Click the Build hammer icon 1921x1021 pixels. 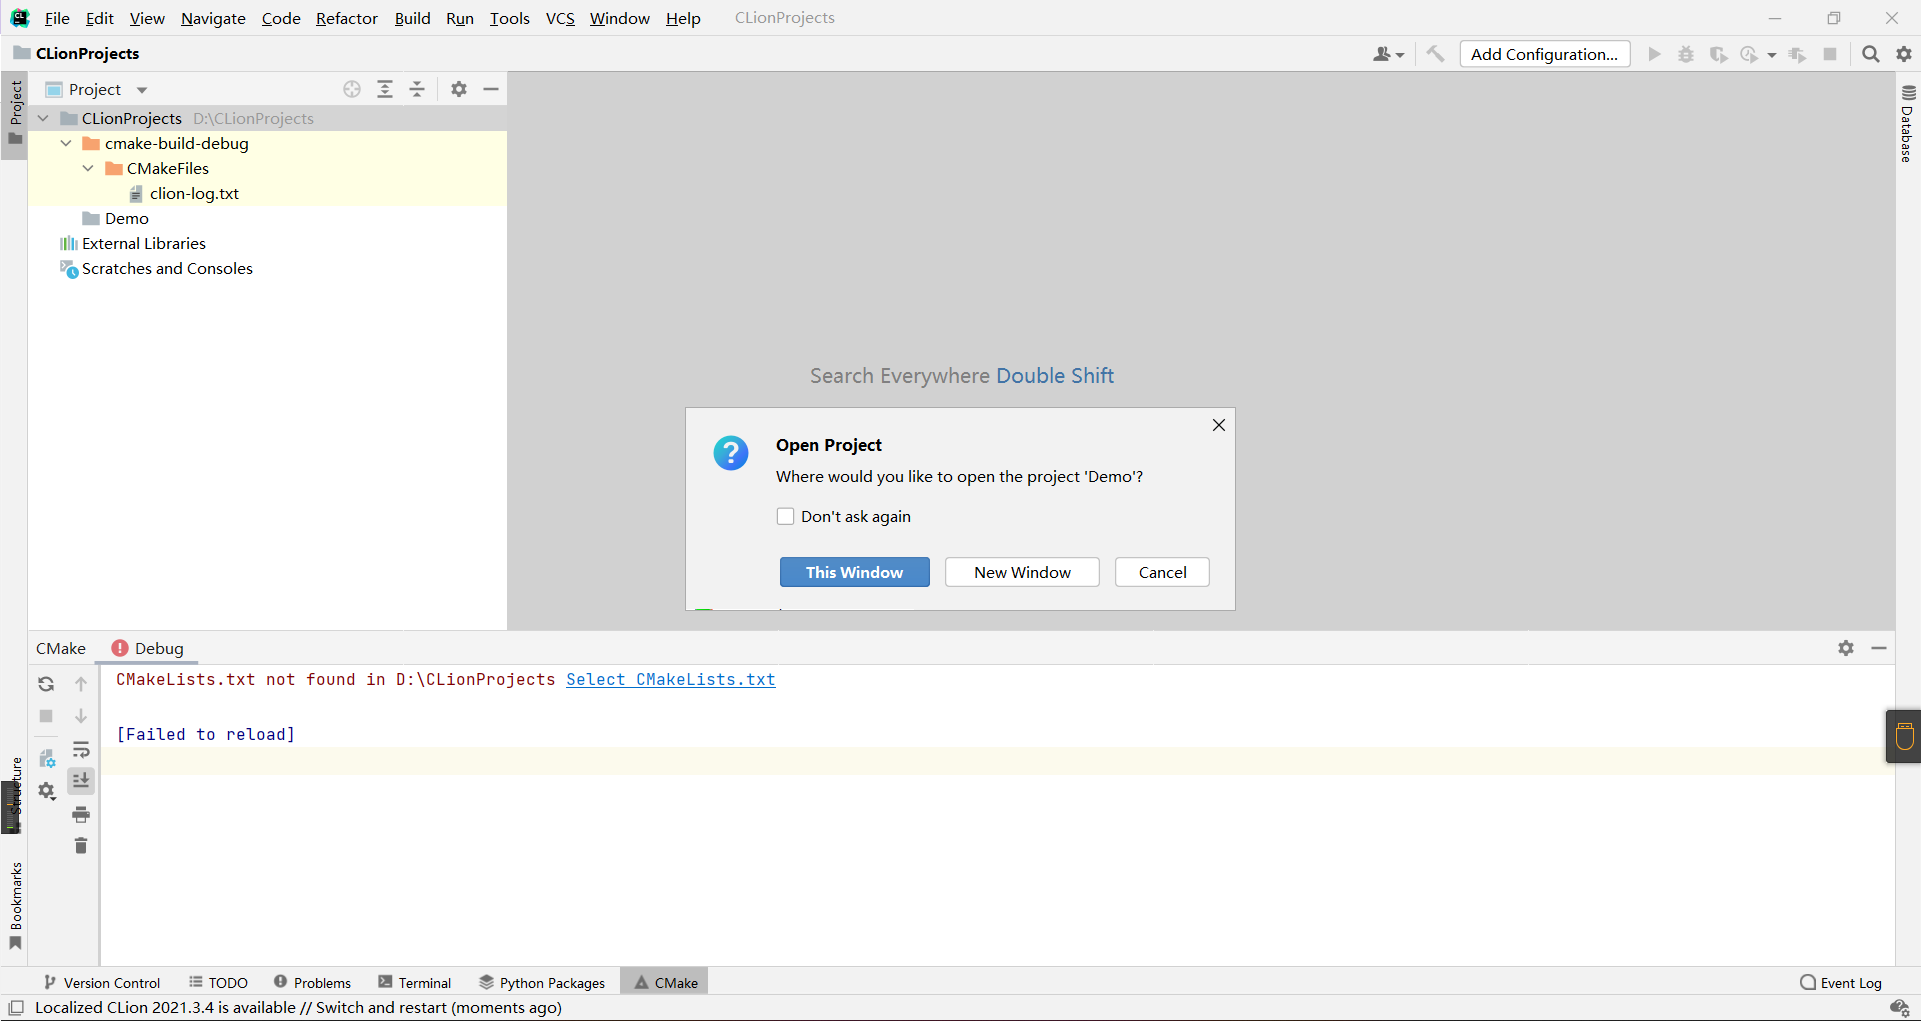coord(1435,54)
